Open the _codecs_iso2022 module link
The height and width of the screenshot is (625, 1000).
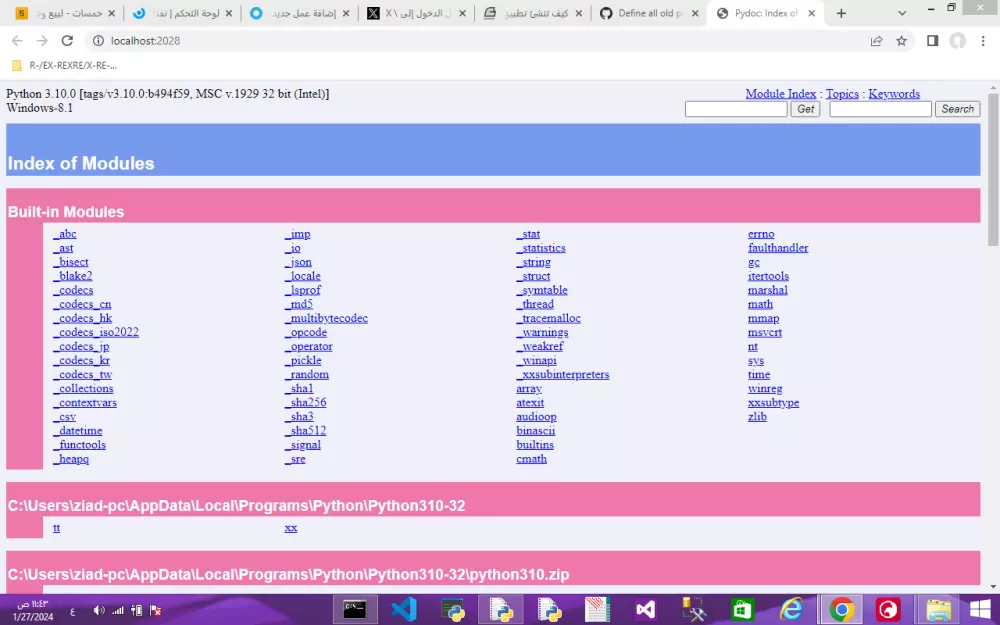(x=96, y=332)
